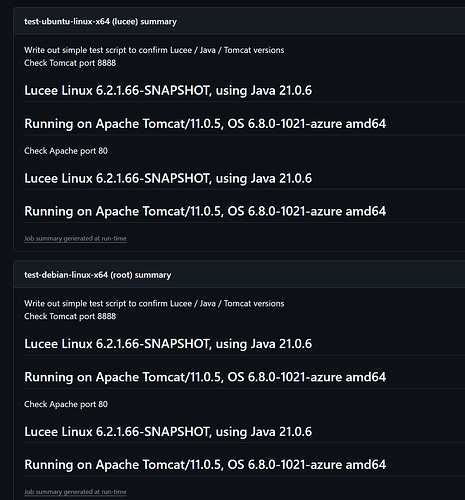
Task: Click 'Check Apache port 80' in ubuntu summary
Action: click(66, 151)
